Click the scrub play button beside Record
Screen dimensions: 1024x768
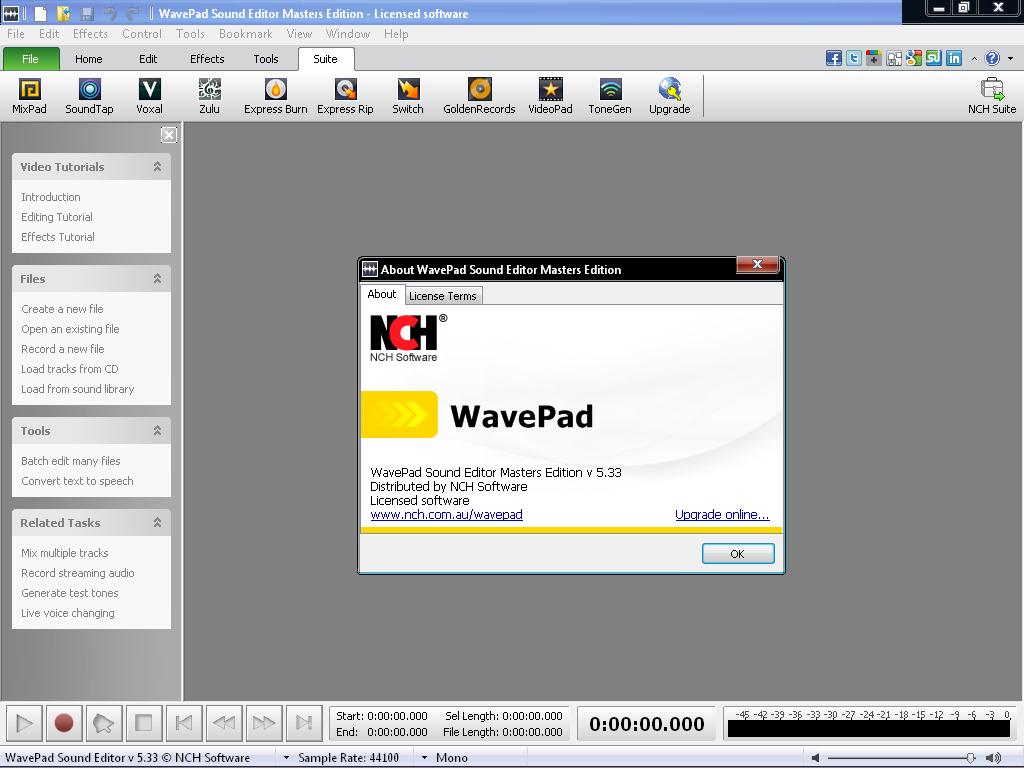click(x=104, y=723)
